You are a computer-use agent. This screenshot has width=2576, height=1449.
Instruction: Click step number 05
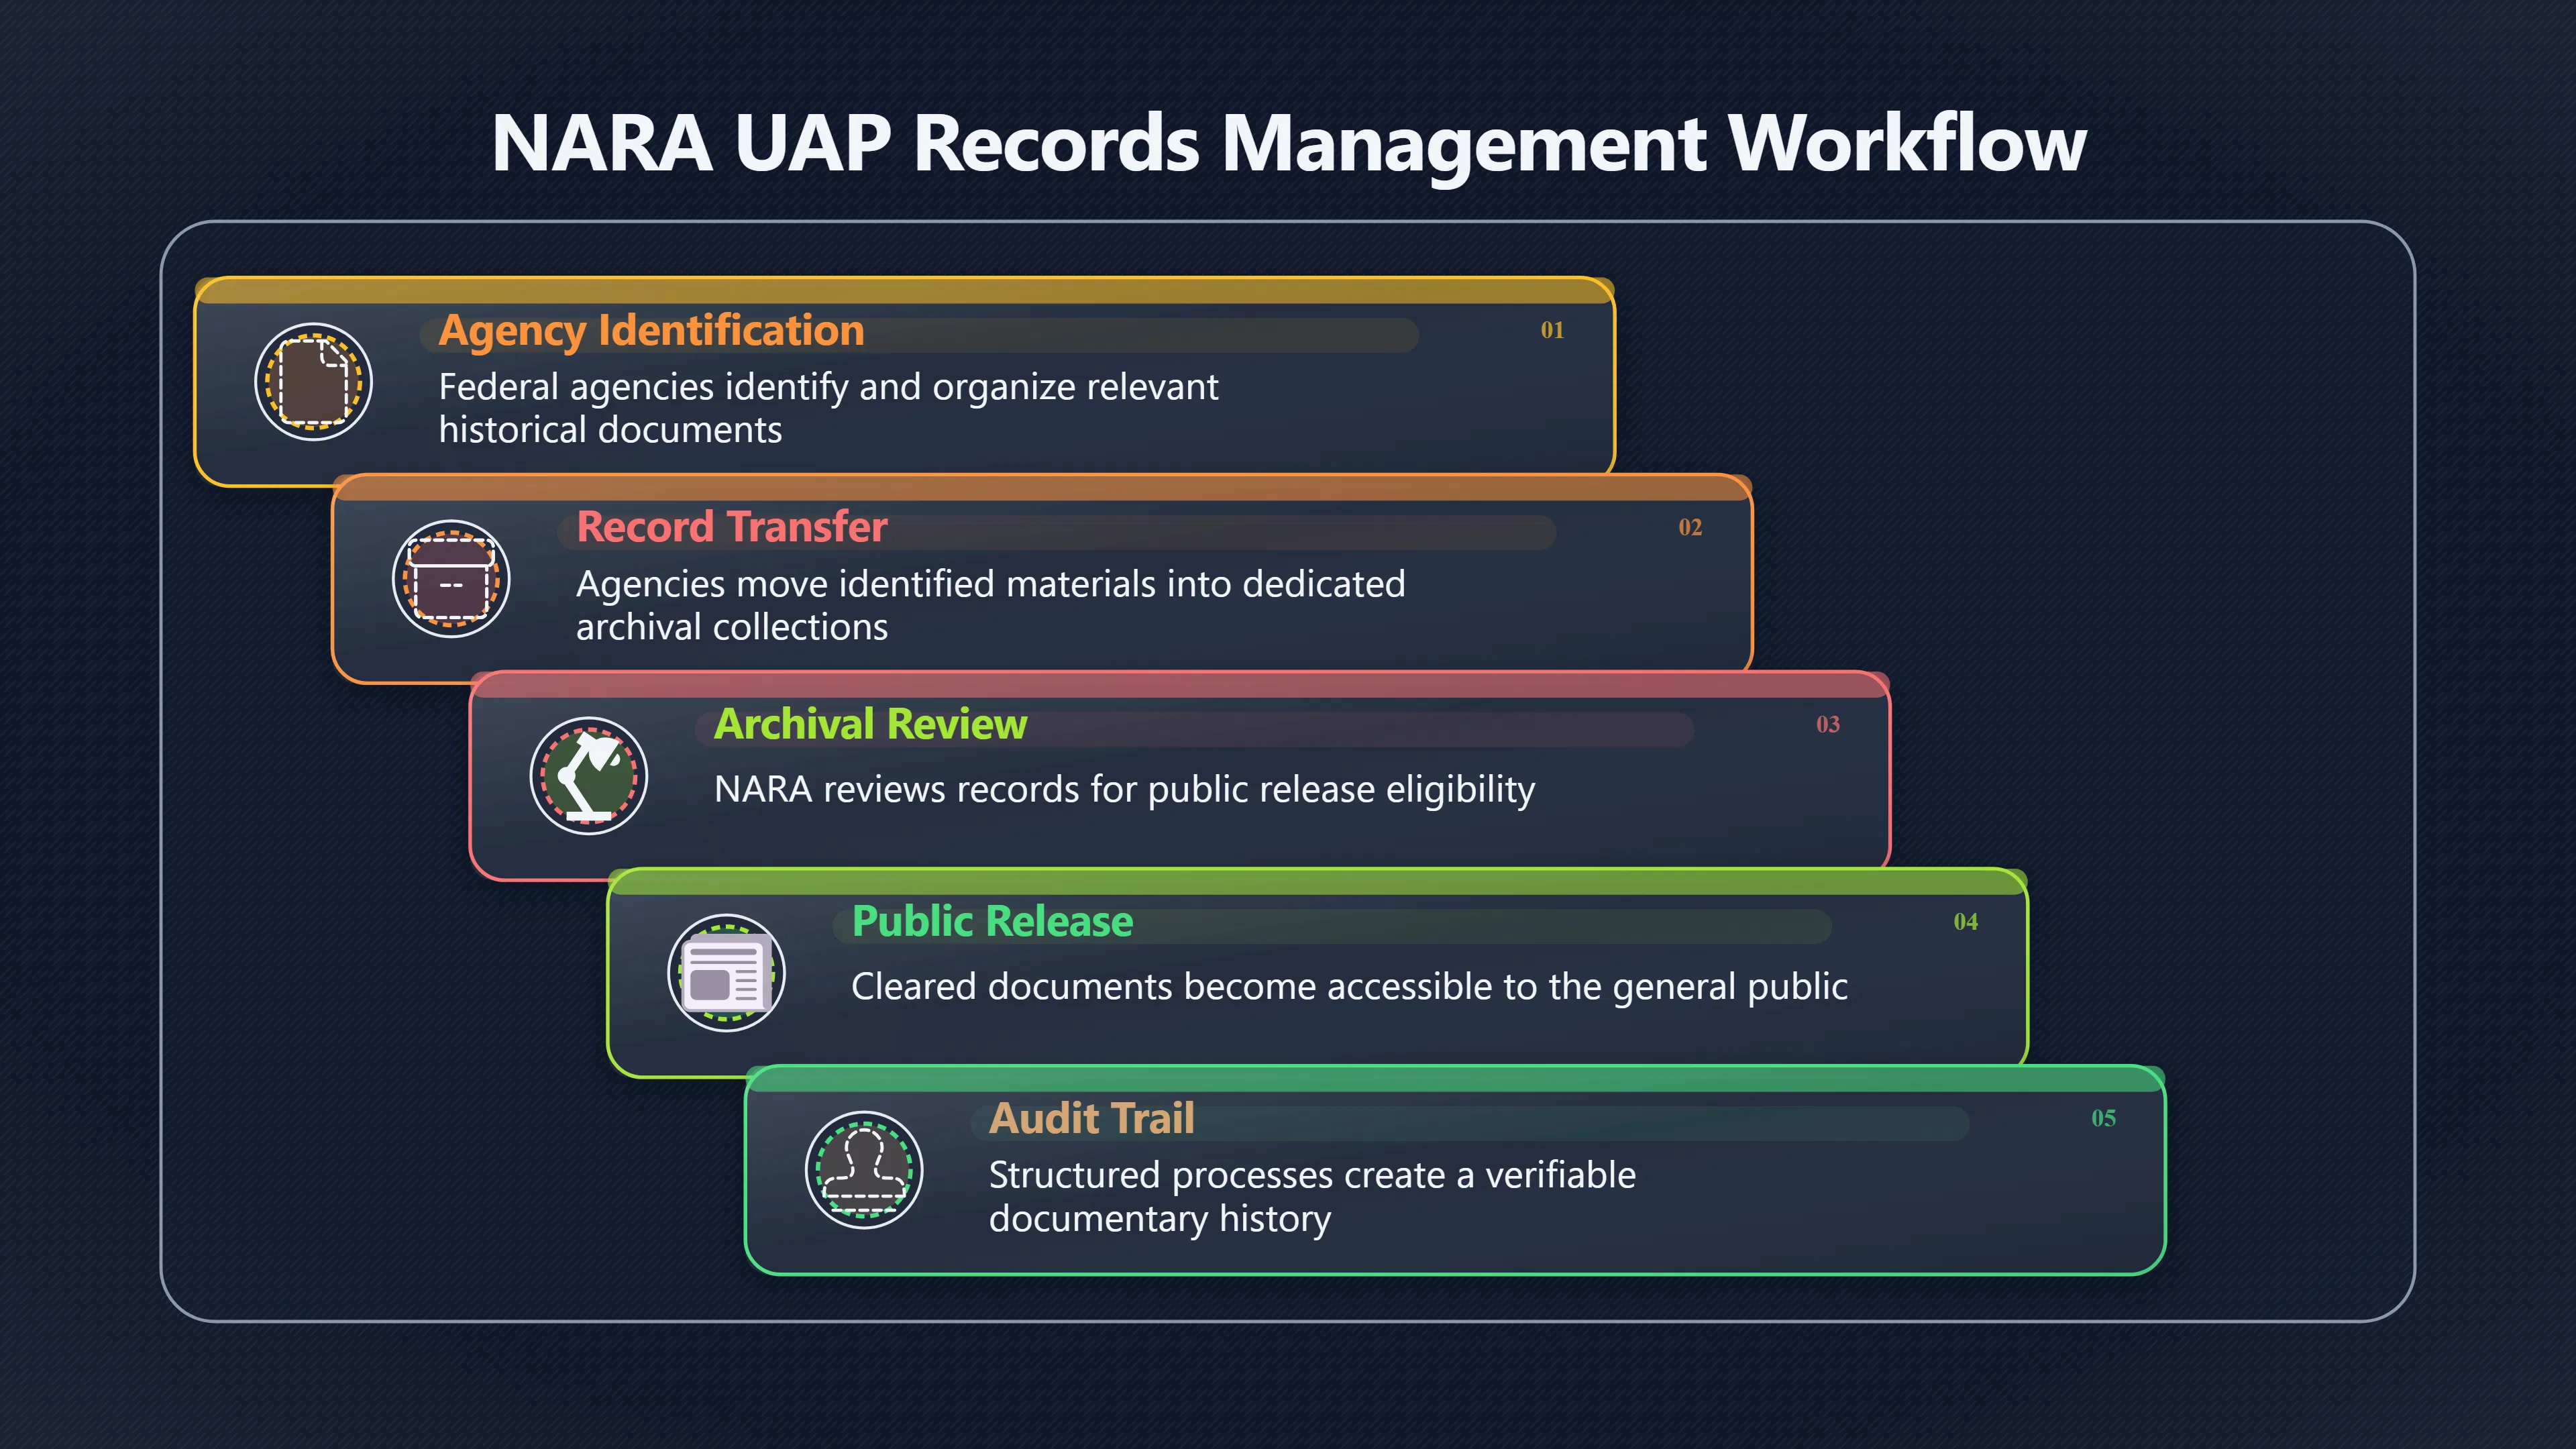pos(2103,1118)
